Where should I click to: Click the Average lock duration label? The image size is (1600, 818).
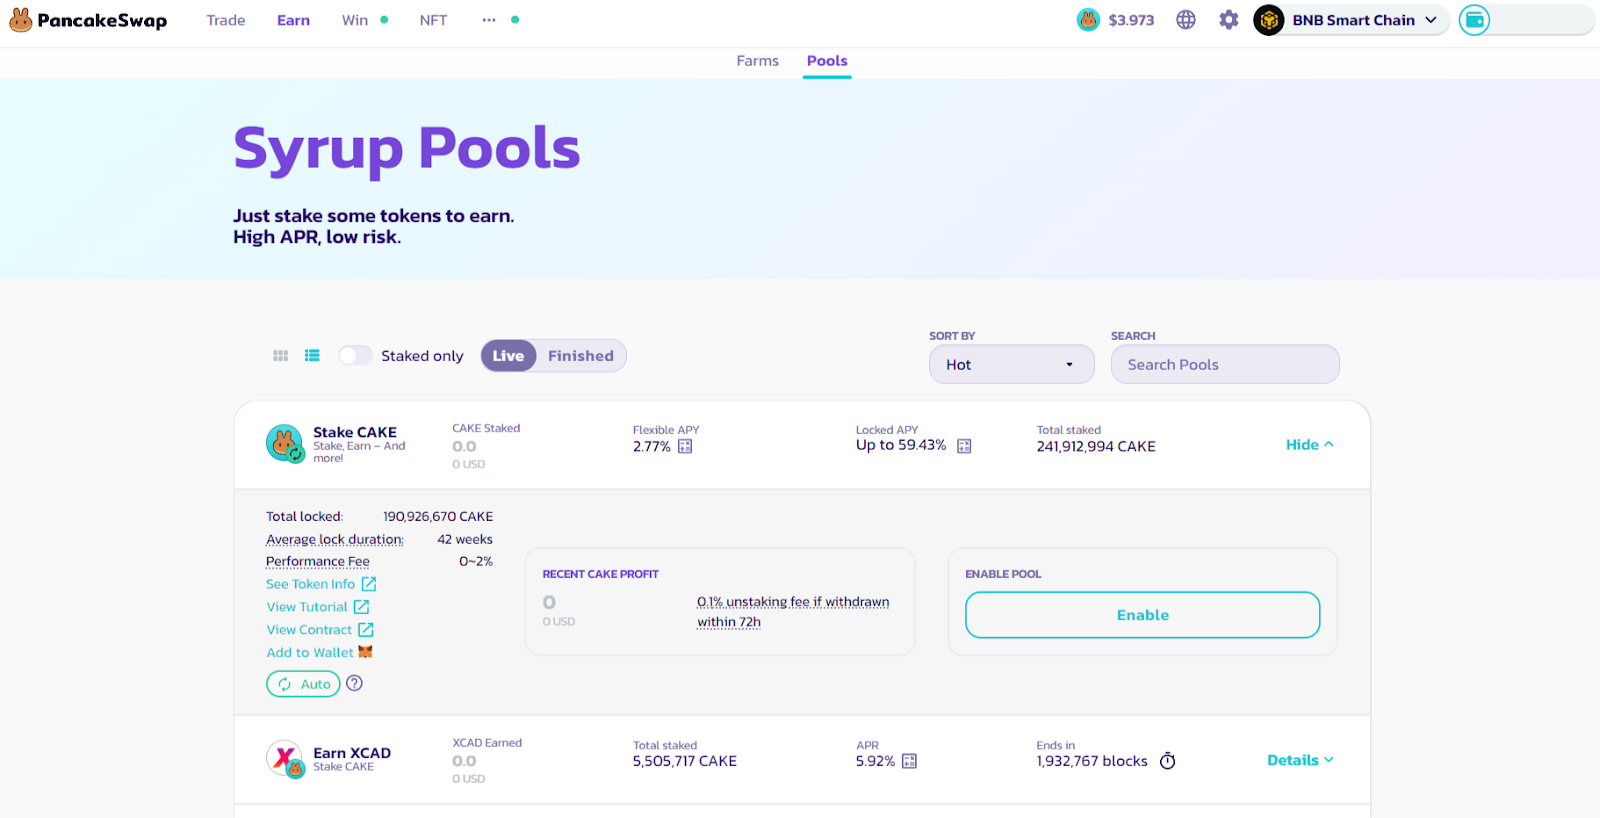[335, 539]
